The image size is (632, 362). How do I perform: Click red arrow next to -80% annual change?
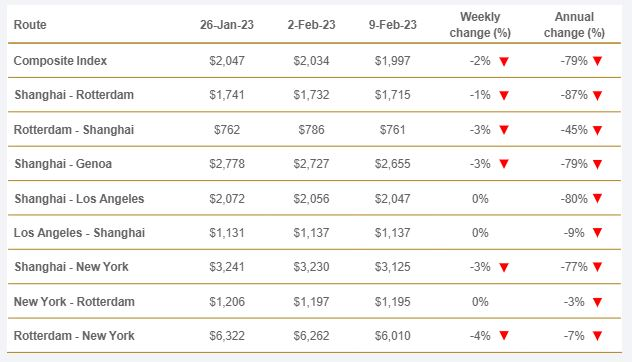click(x=597, y=198)
